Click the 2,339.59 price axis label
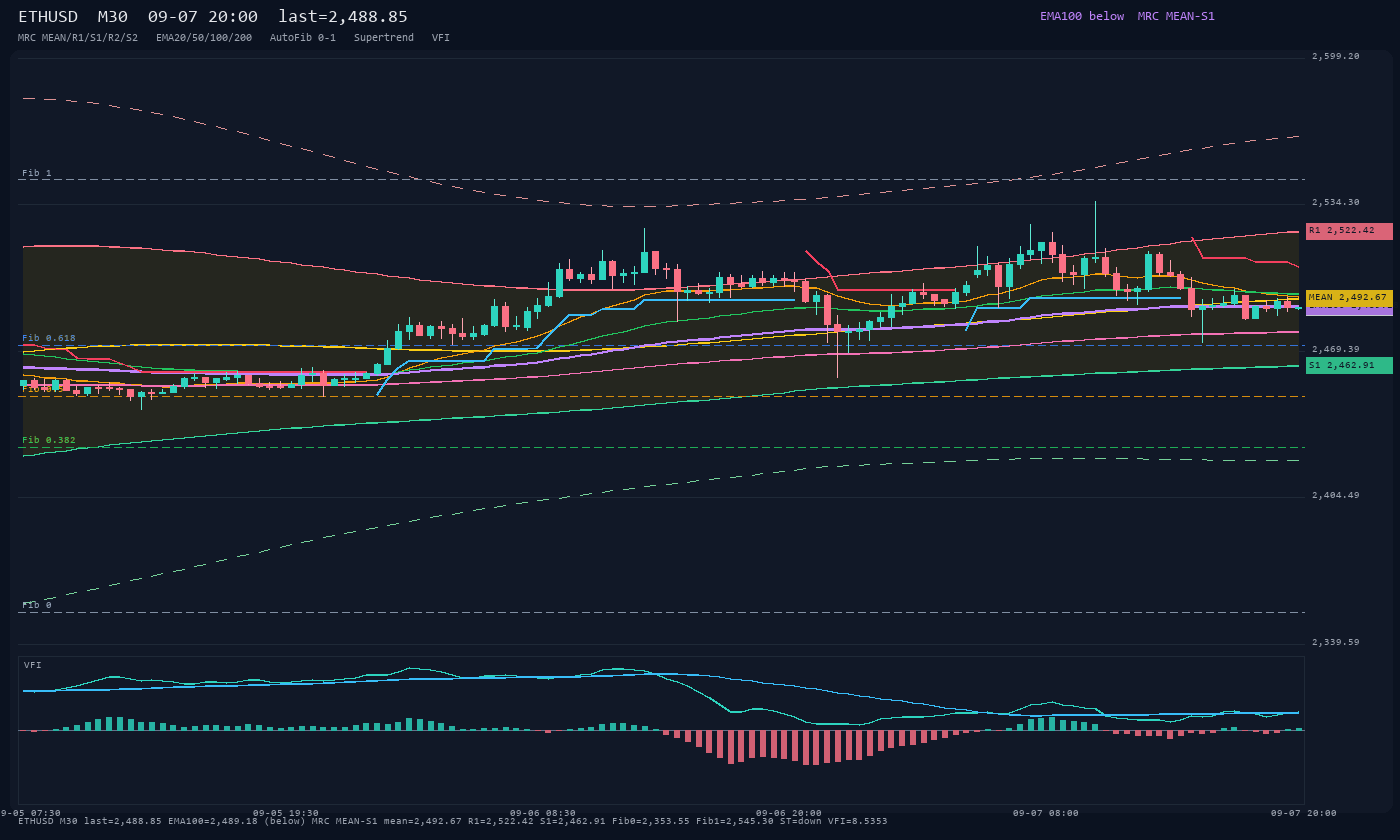This screenshot has width=1400, height=840. tap(1336, 642)
